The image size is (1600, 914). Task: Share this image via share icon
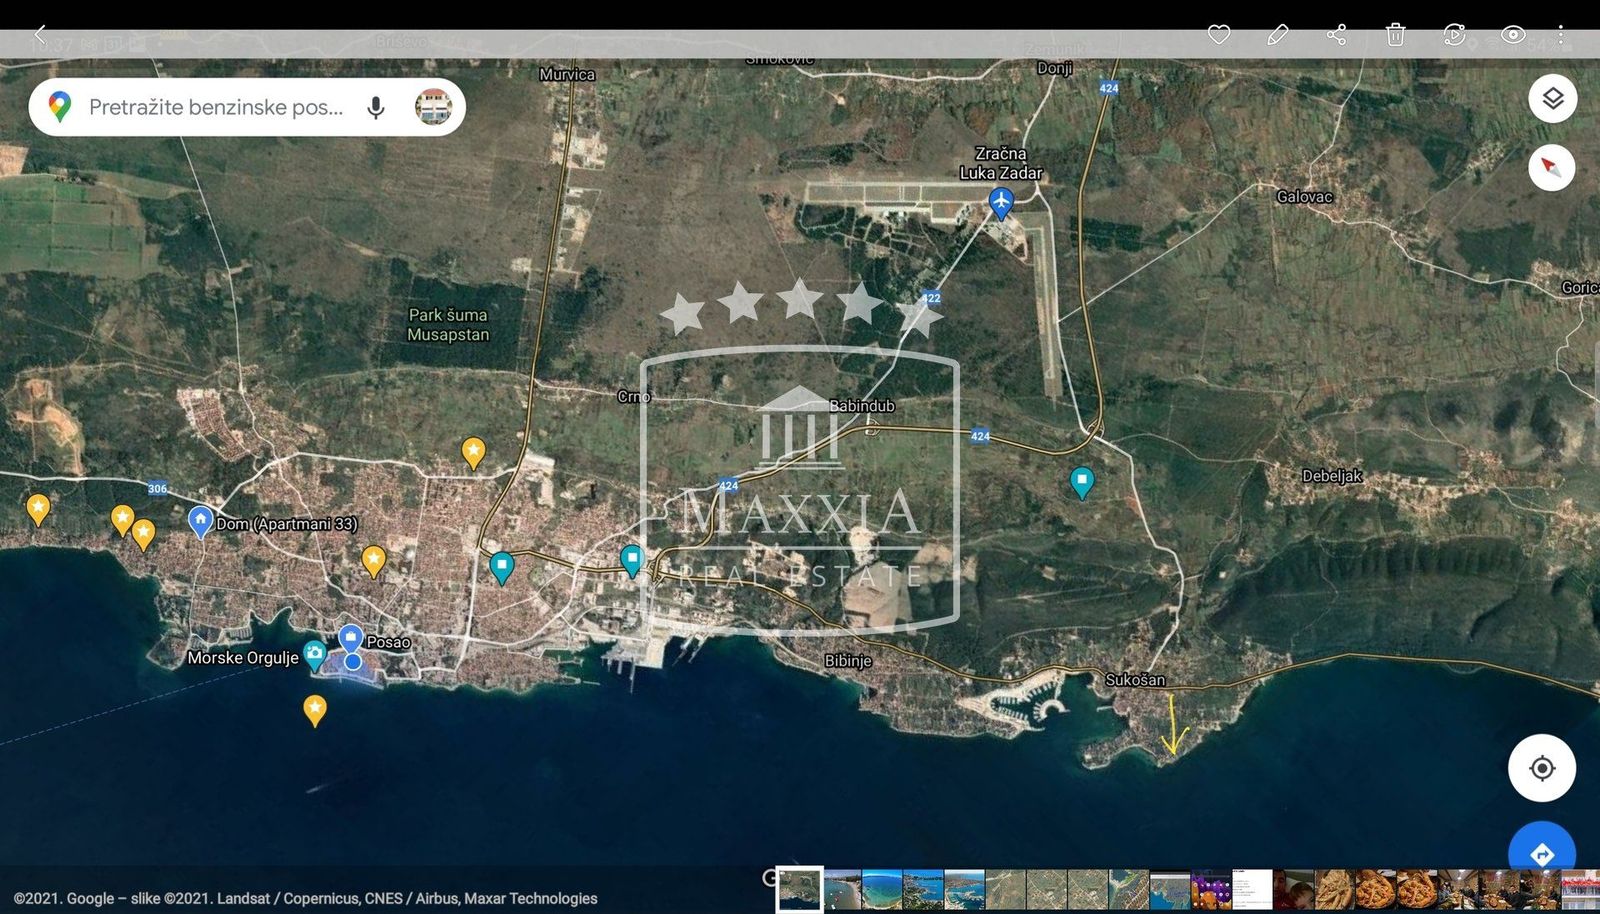pos(1336,35)
